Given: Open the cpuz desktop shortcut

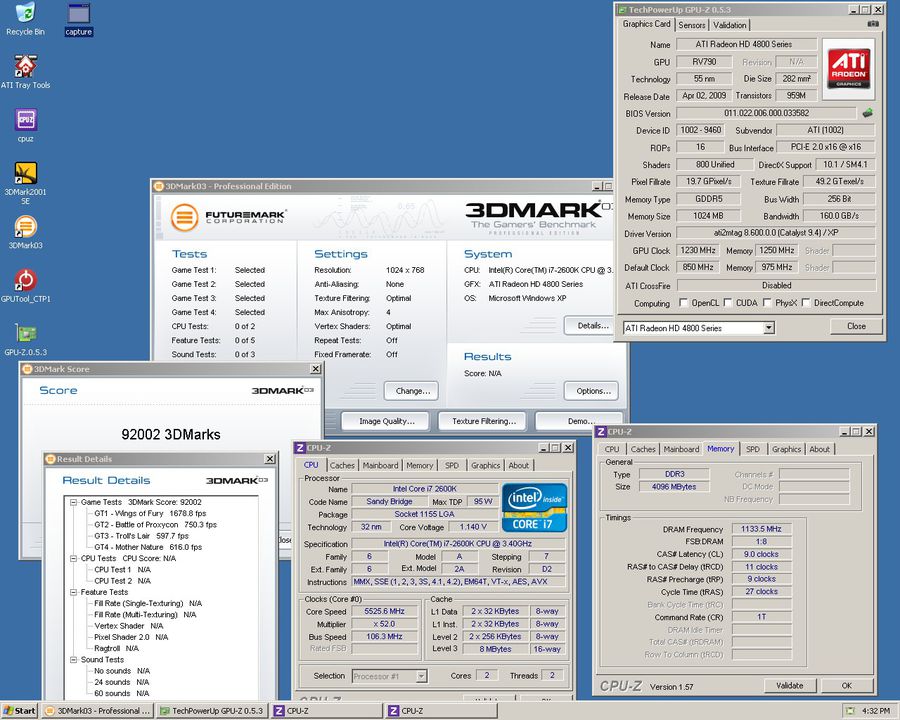Looking at the screenshot, I should (25, 126).
